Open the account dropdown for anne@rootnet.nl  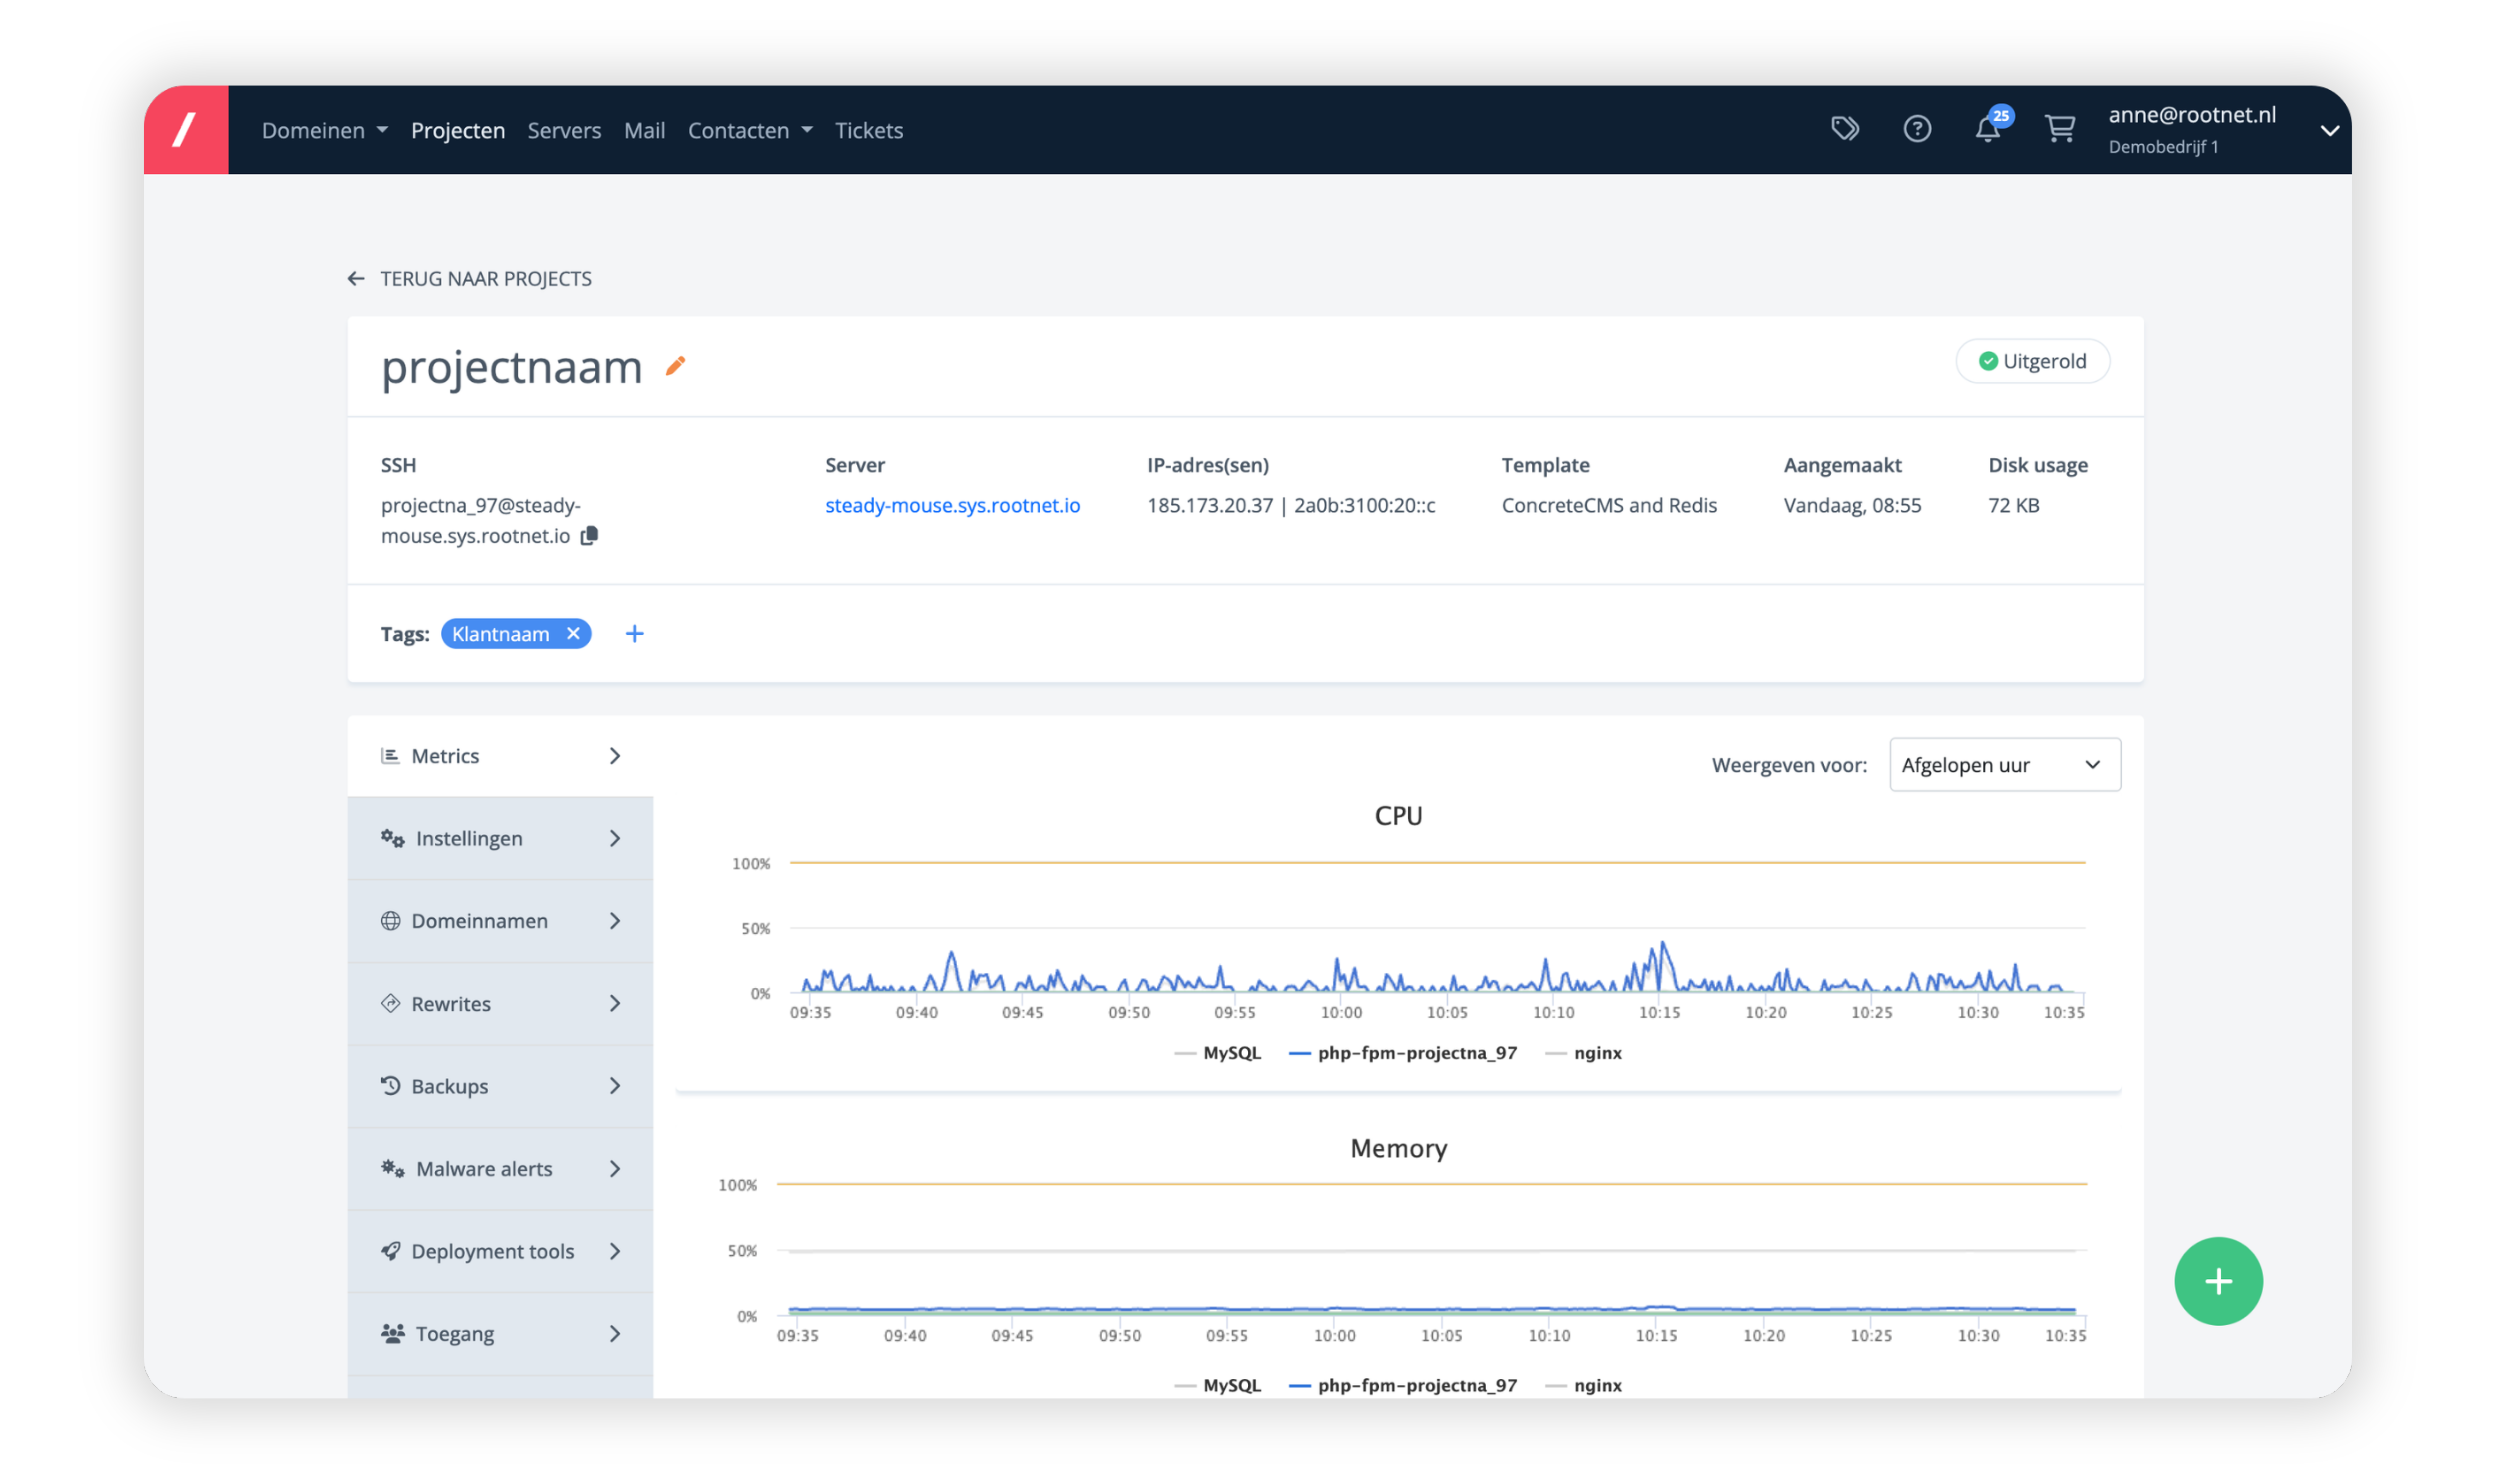(2331, 129)
